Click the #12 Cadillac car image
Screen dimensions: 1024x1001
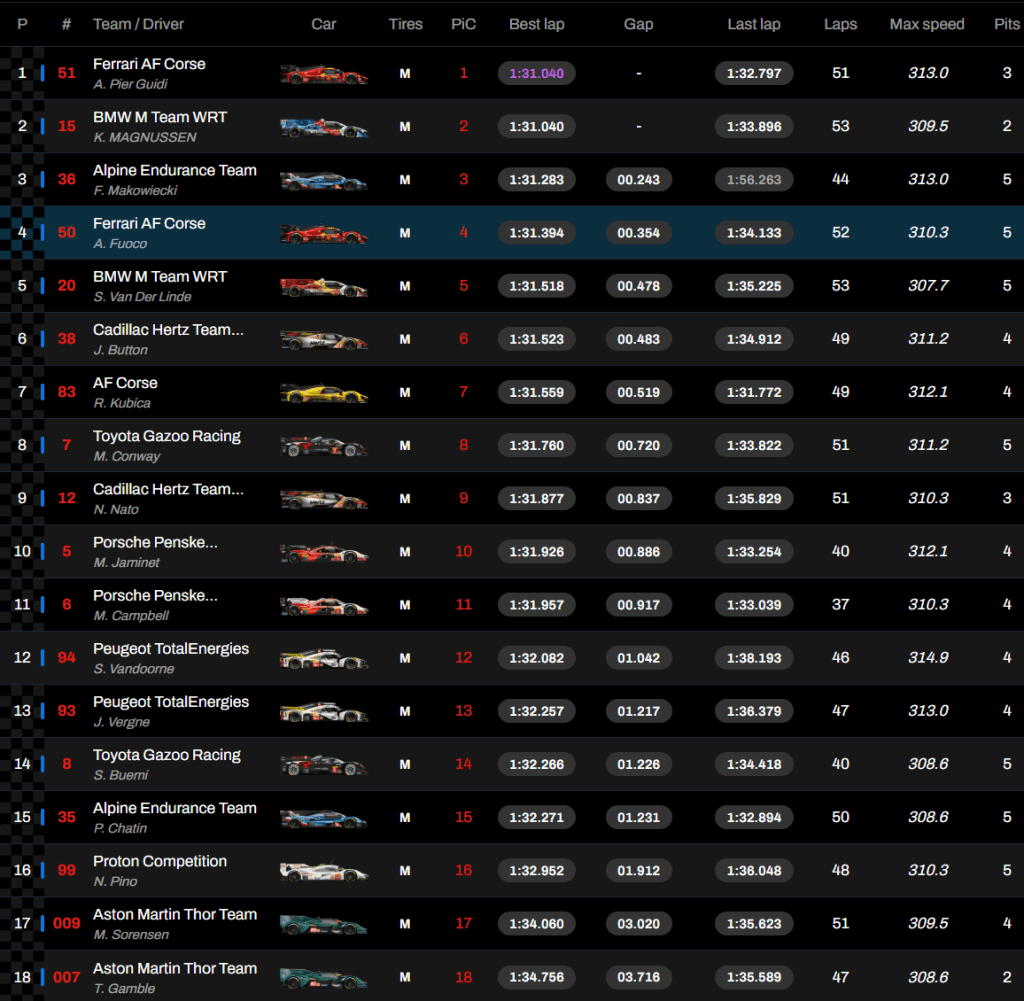pos(324,499)
